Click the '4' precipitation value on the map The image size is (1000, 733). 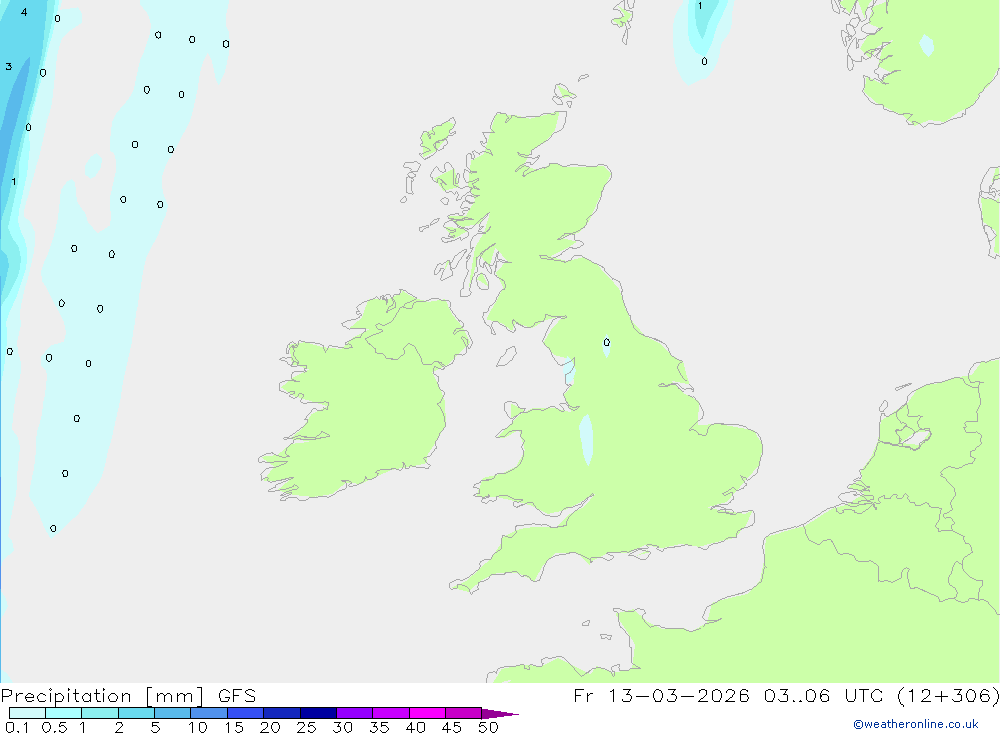coord(24,12)
